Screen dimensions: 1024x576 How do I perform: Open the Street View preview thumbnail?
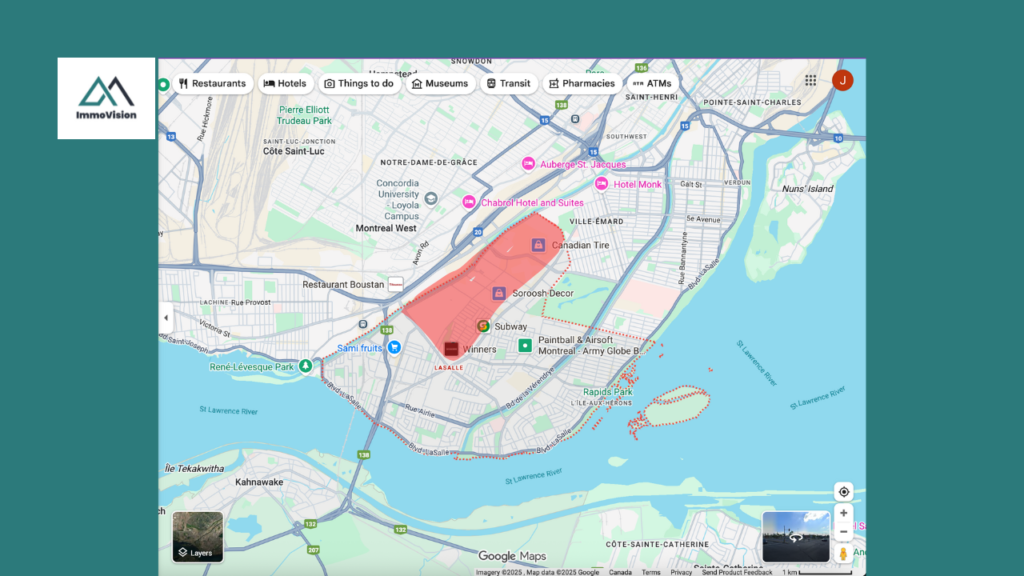[x=796, y=537]
